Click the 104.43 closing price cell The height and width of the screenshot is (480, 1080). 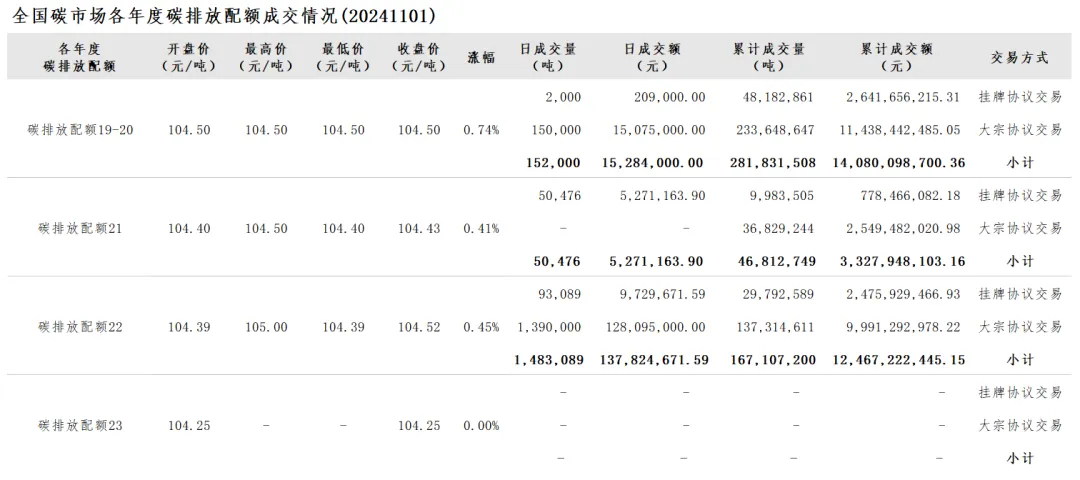pos(419,229)
